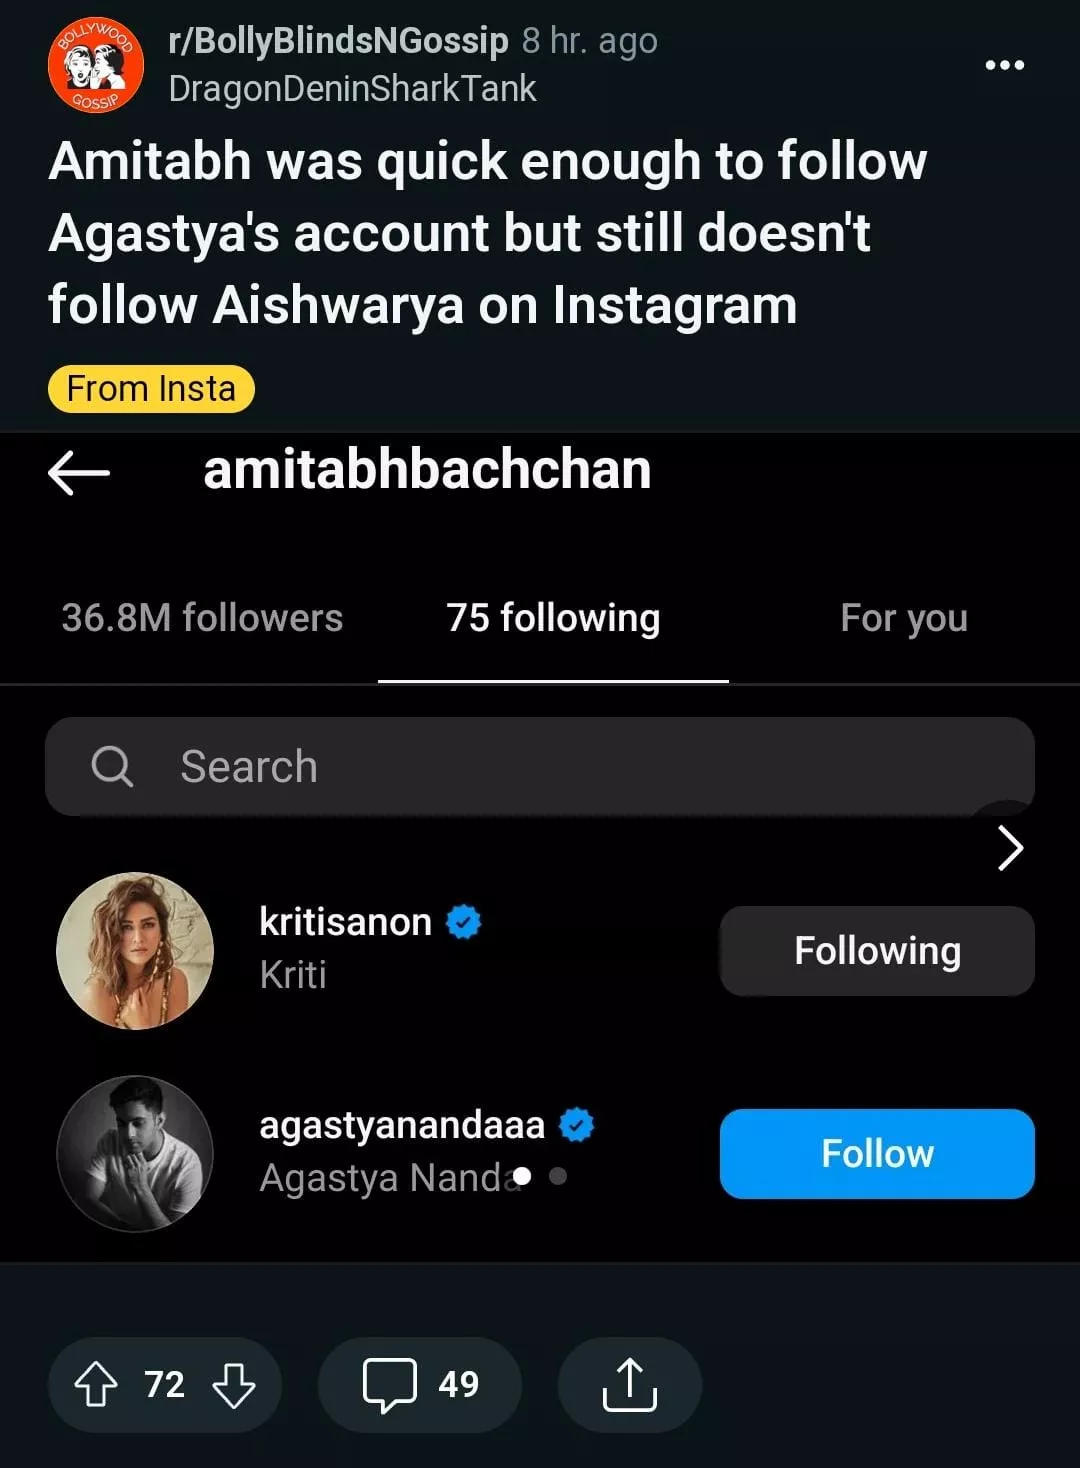Tap agastyanandaaa's verified badge
Screen dimensions: 1080x1468
click(x=576, y=1125)
